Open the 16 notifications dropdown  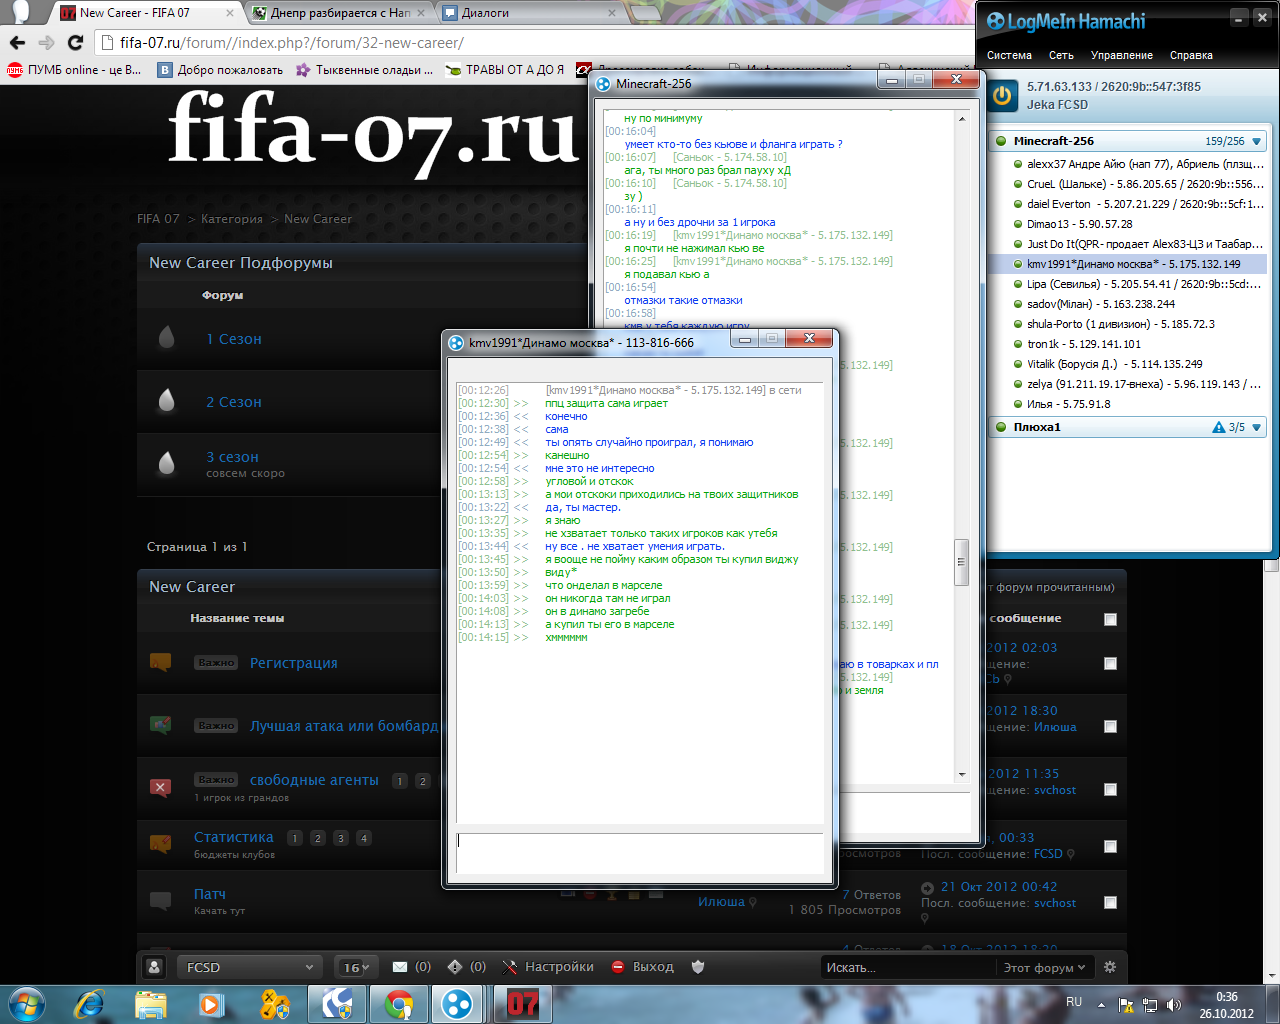click(x=356, y=967)
